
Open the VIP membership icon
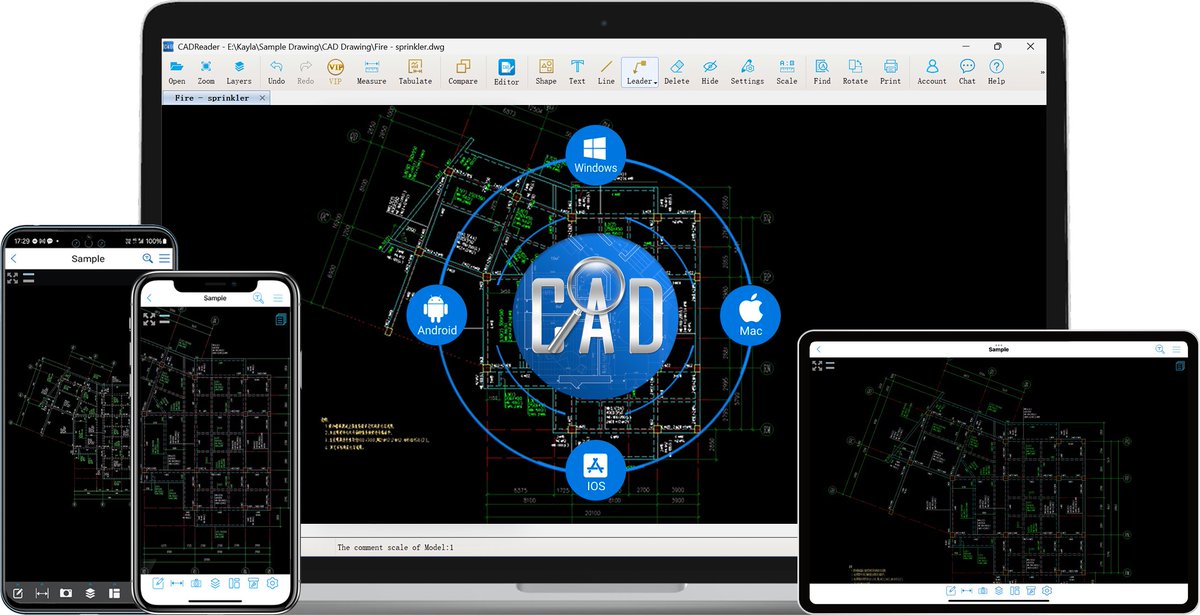coord(335,71)
